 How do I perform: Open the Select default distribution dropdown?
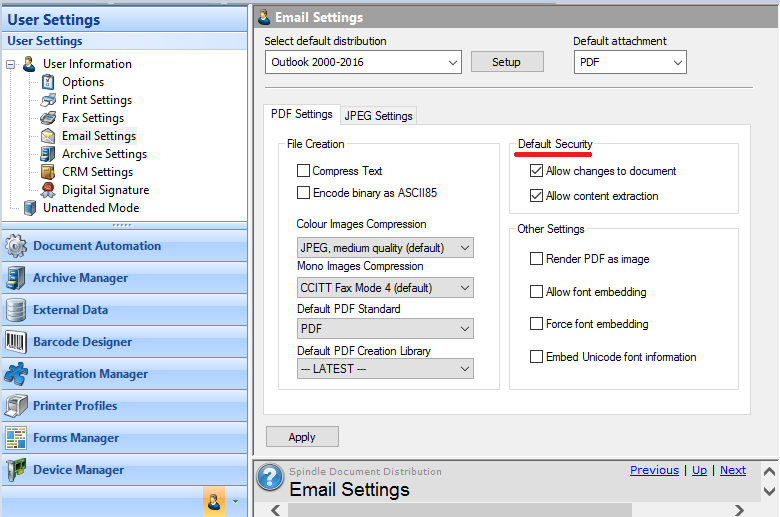tap(363, 62)
